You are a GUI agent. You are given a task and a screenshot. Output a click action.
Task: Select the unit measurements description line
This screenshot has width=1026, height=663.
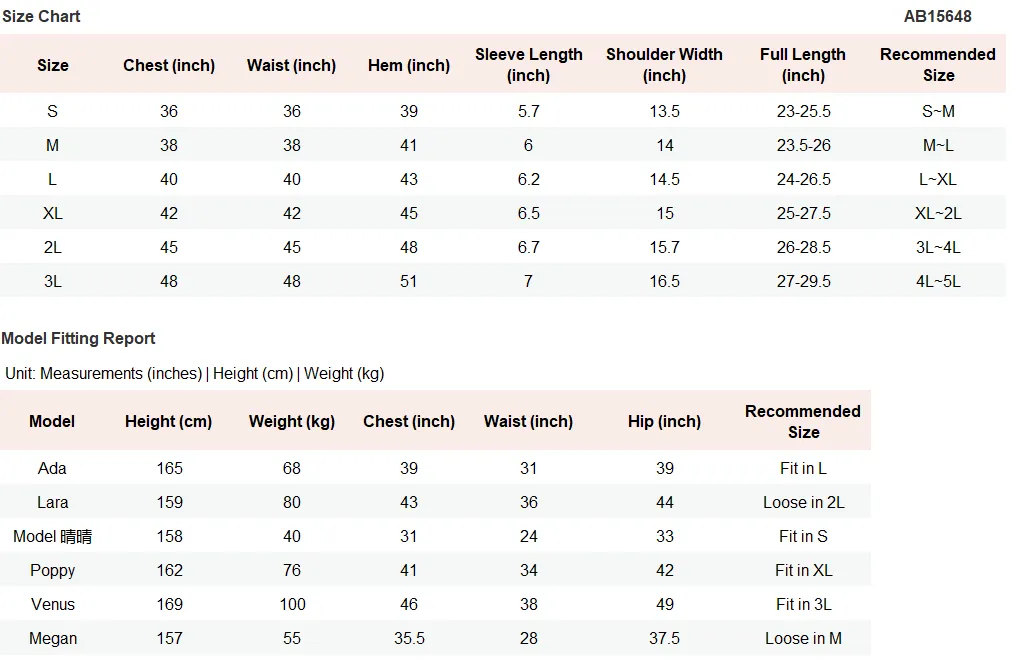point(194,374)
